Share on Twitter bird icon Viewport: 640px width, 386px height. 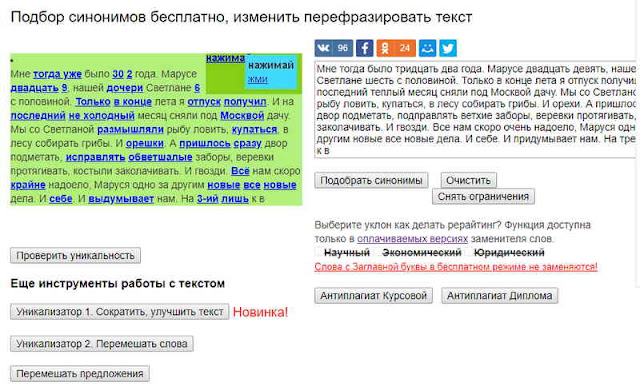[x=448, y=48]
